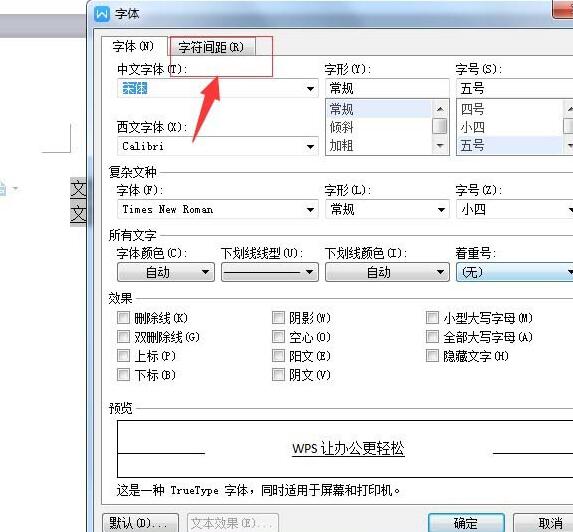This screenshot has height=532, width=573.
Task: Click the preview text WPS 让办公更轻松
Action: pyautogui.click(x=348, y=448)
